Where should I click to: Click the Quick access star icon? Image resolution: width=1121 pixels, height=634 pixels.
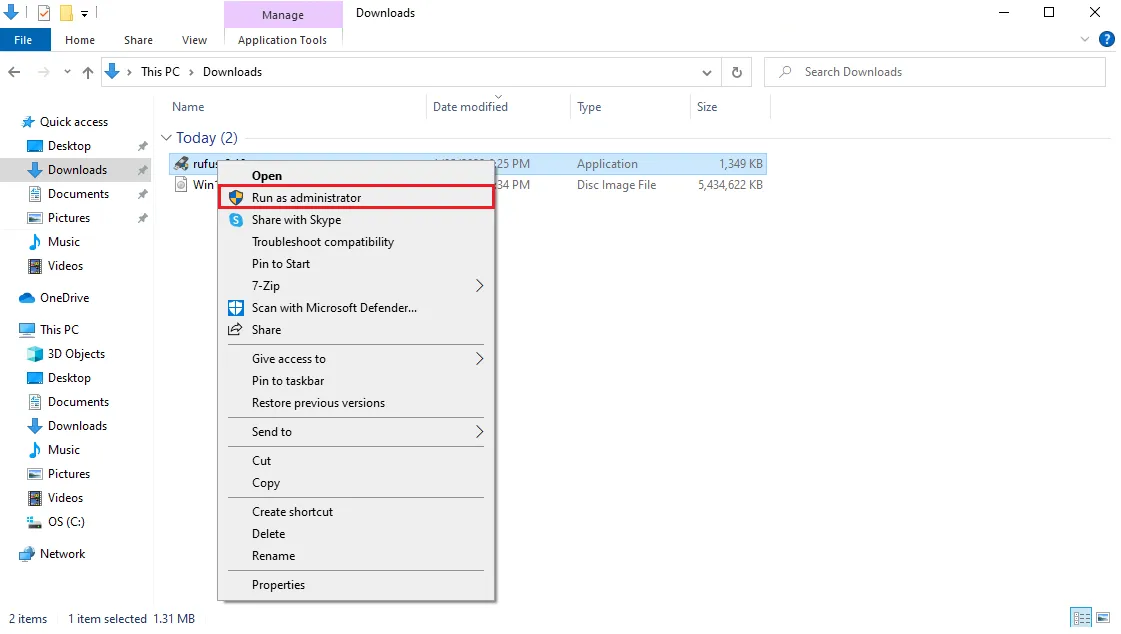(x=28, y=122)
